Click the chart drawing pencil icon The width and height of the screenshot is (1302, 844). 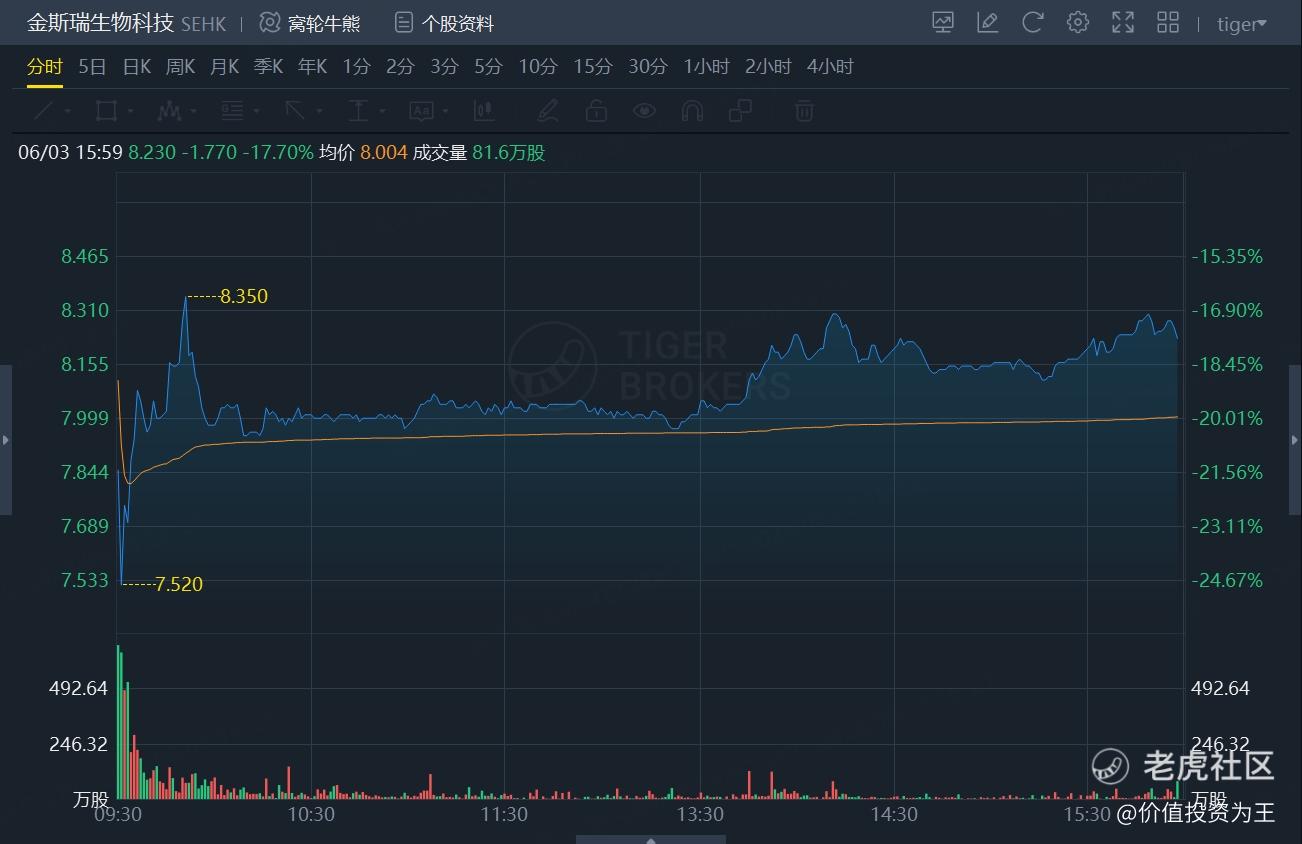point(988,22)
